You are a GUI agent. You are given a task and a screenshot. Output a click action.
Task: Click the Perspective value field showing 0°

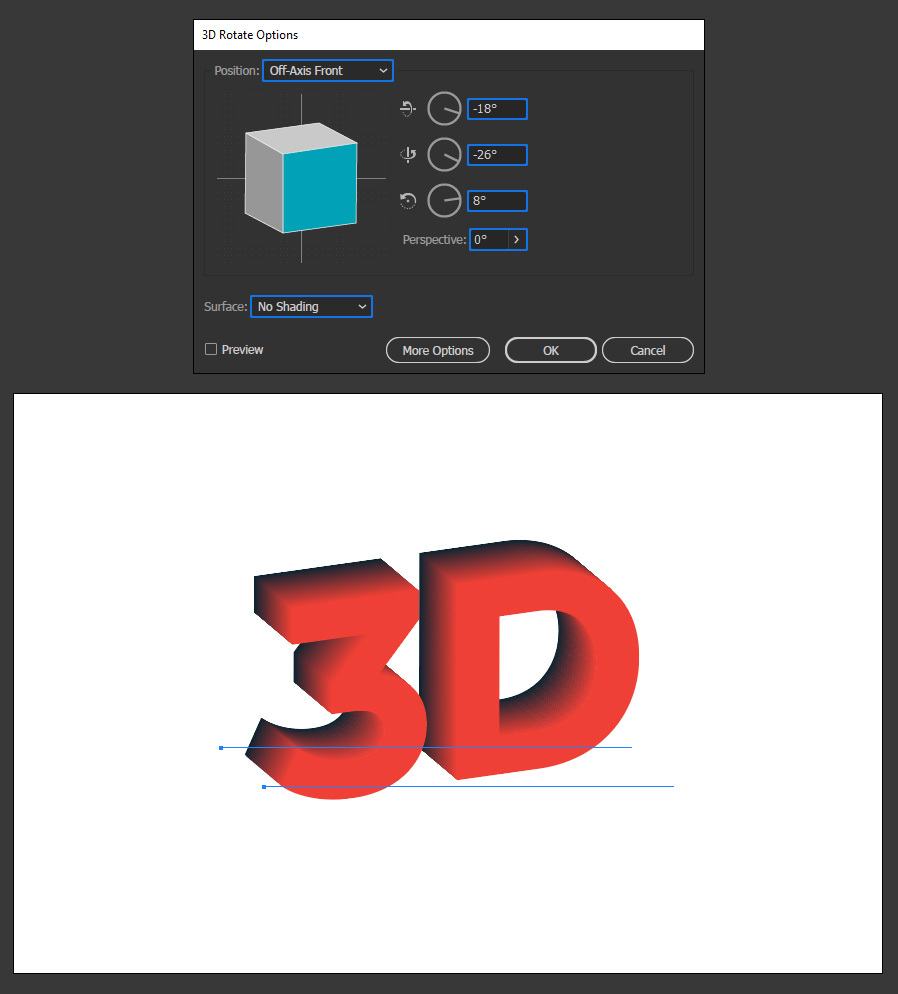pos(489,240)
